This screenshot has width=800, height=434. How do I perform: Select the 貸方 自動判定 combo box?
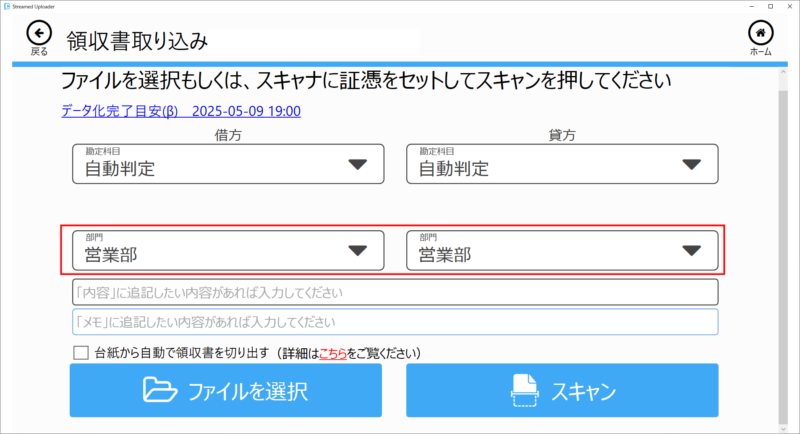(x=562, y=164)
